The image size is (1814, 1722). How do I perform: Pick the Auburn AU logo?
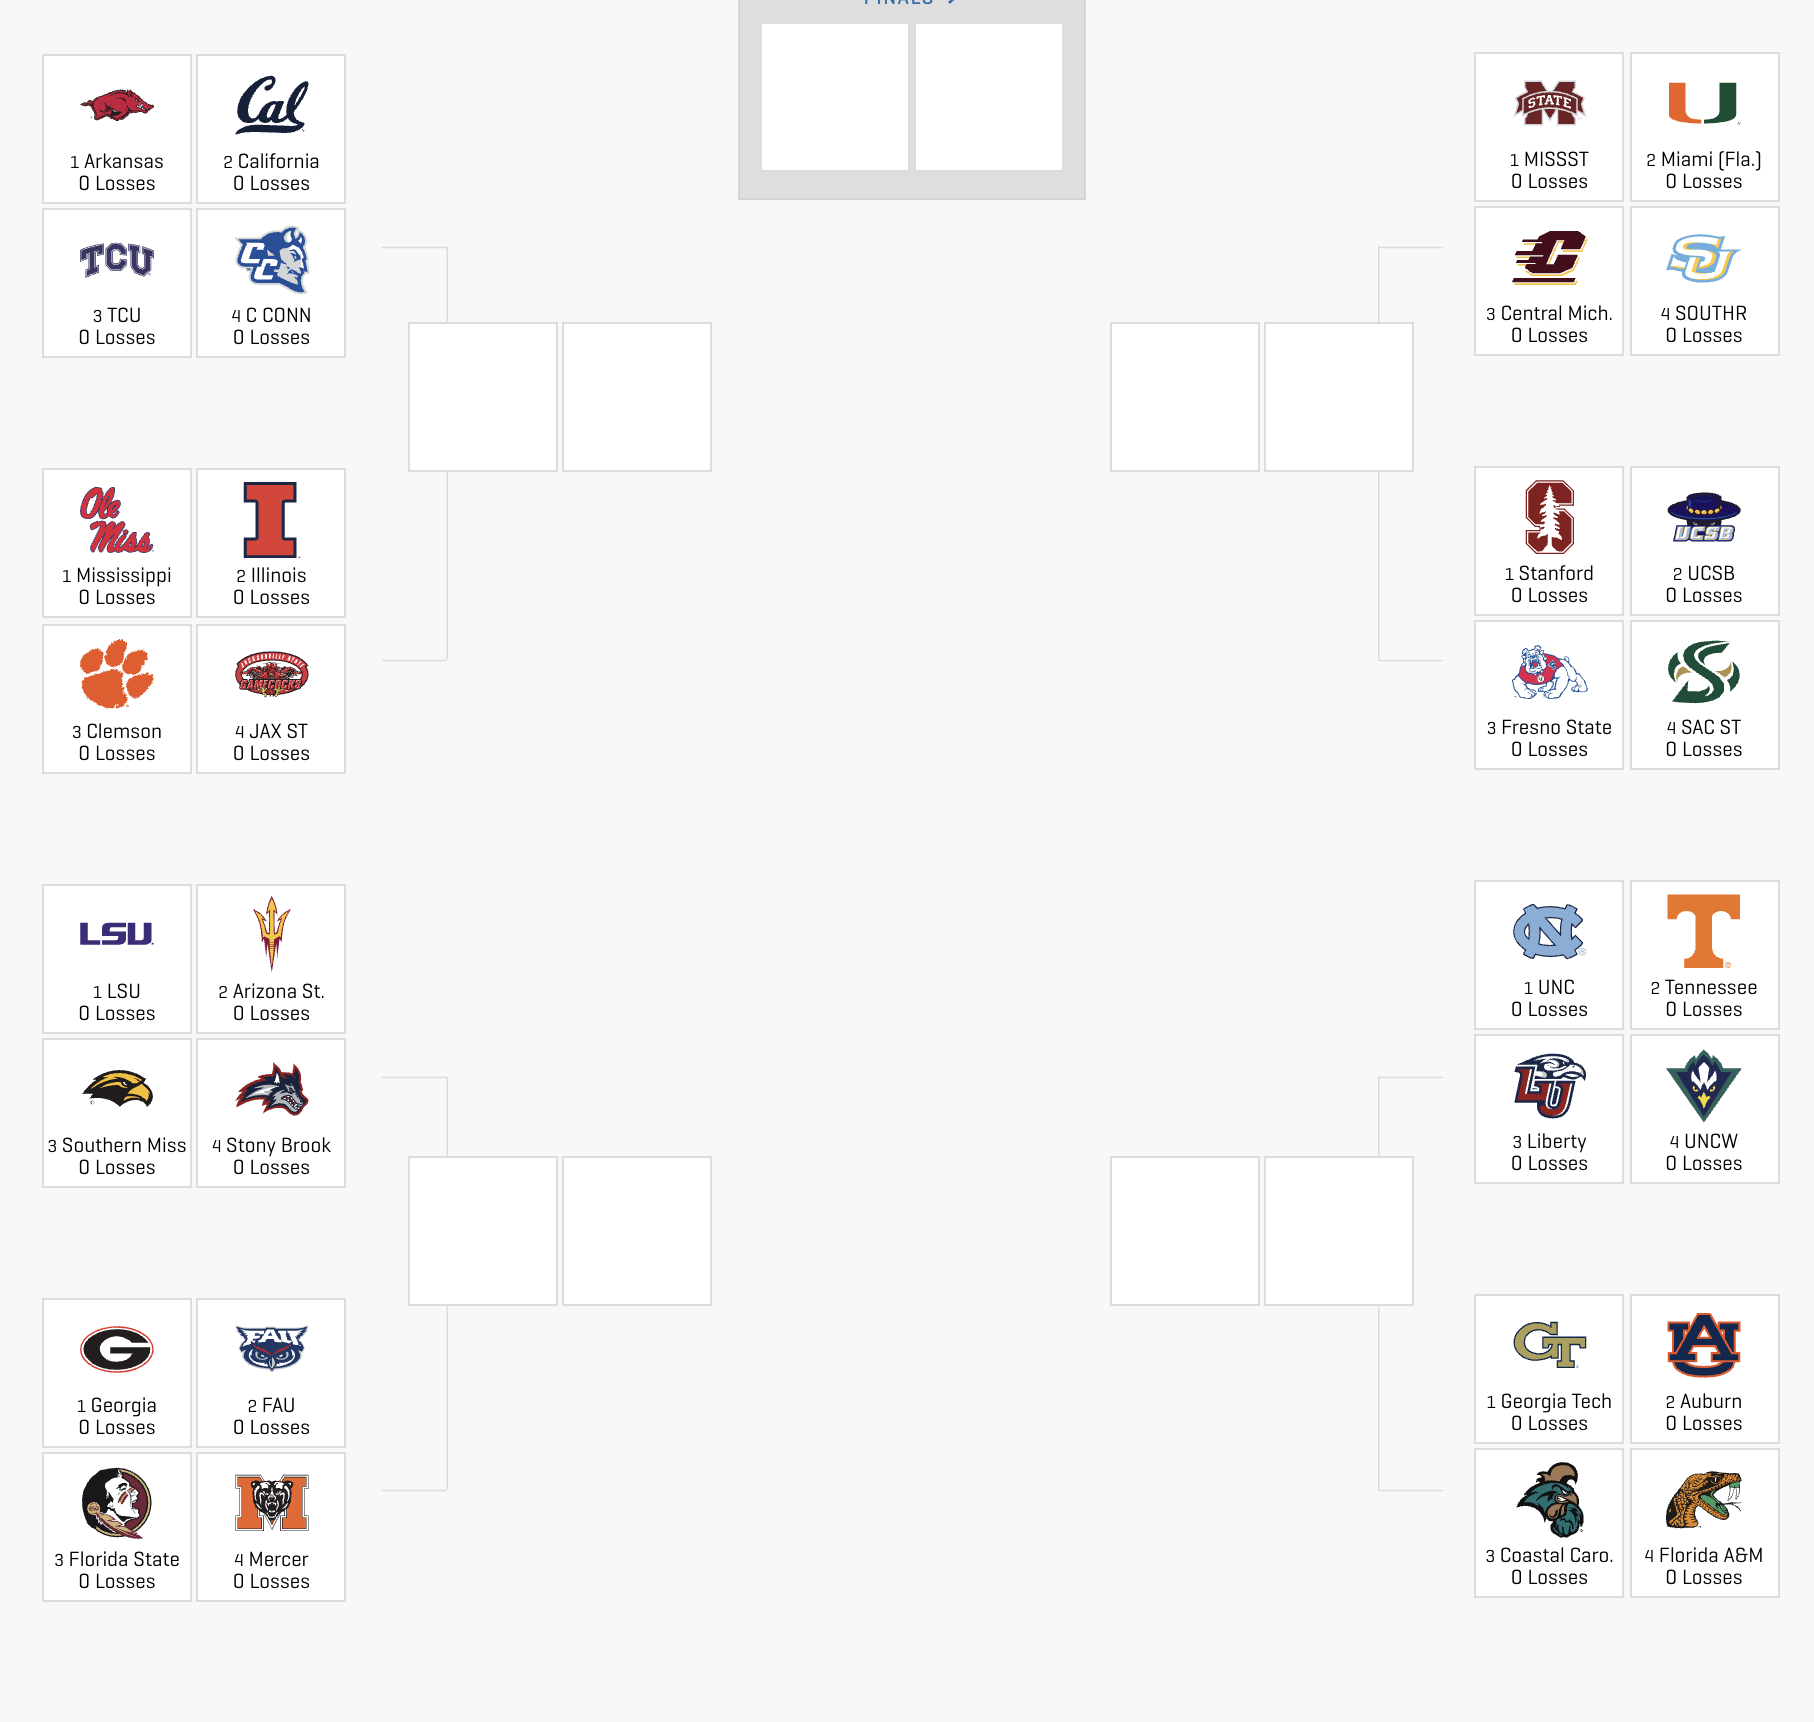(1704, 1345)
